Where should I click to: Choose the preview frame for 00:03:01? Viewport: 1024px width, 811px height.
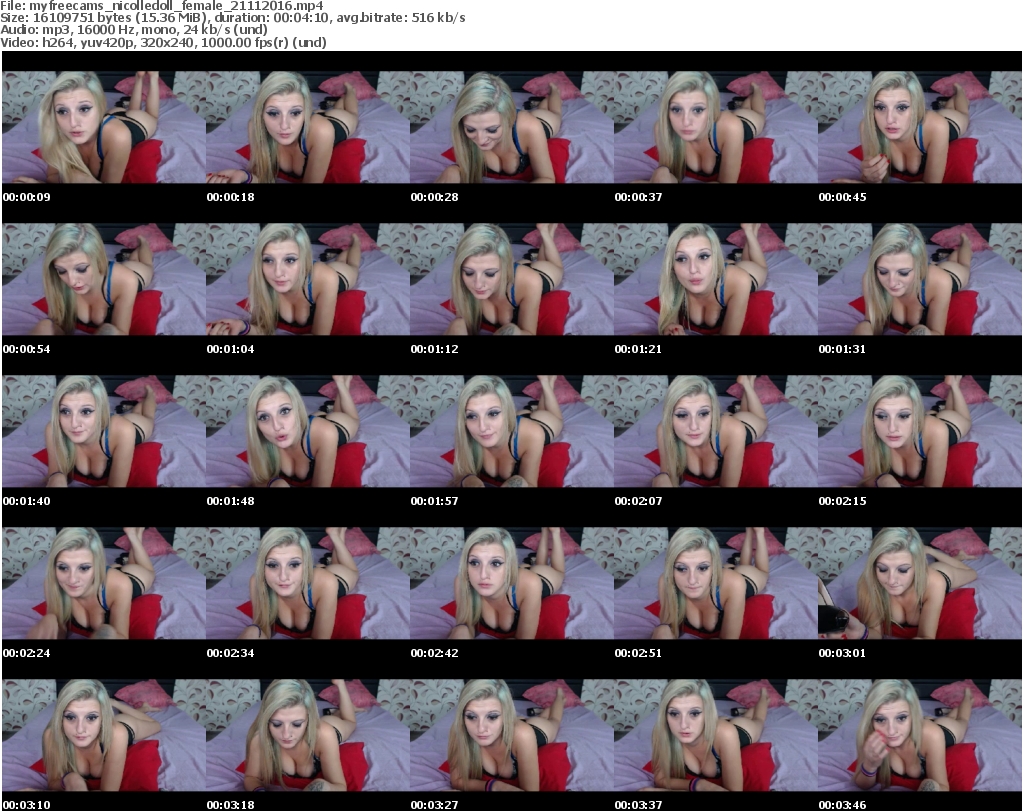coord(920,583)
